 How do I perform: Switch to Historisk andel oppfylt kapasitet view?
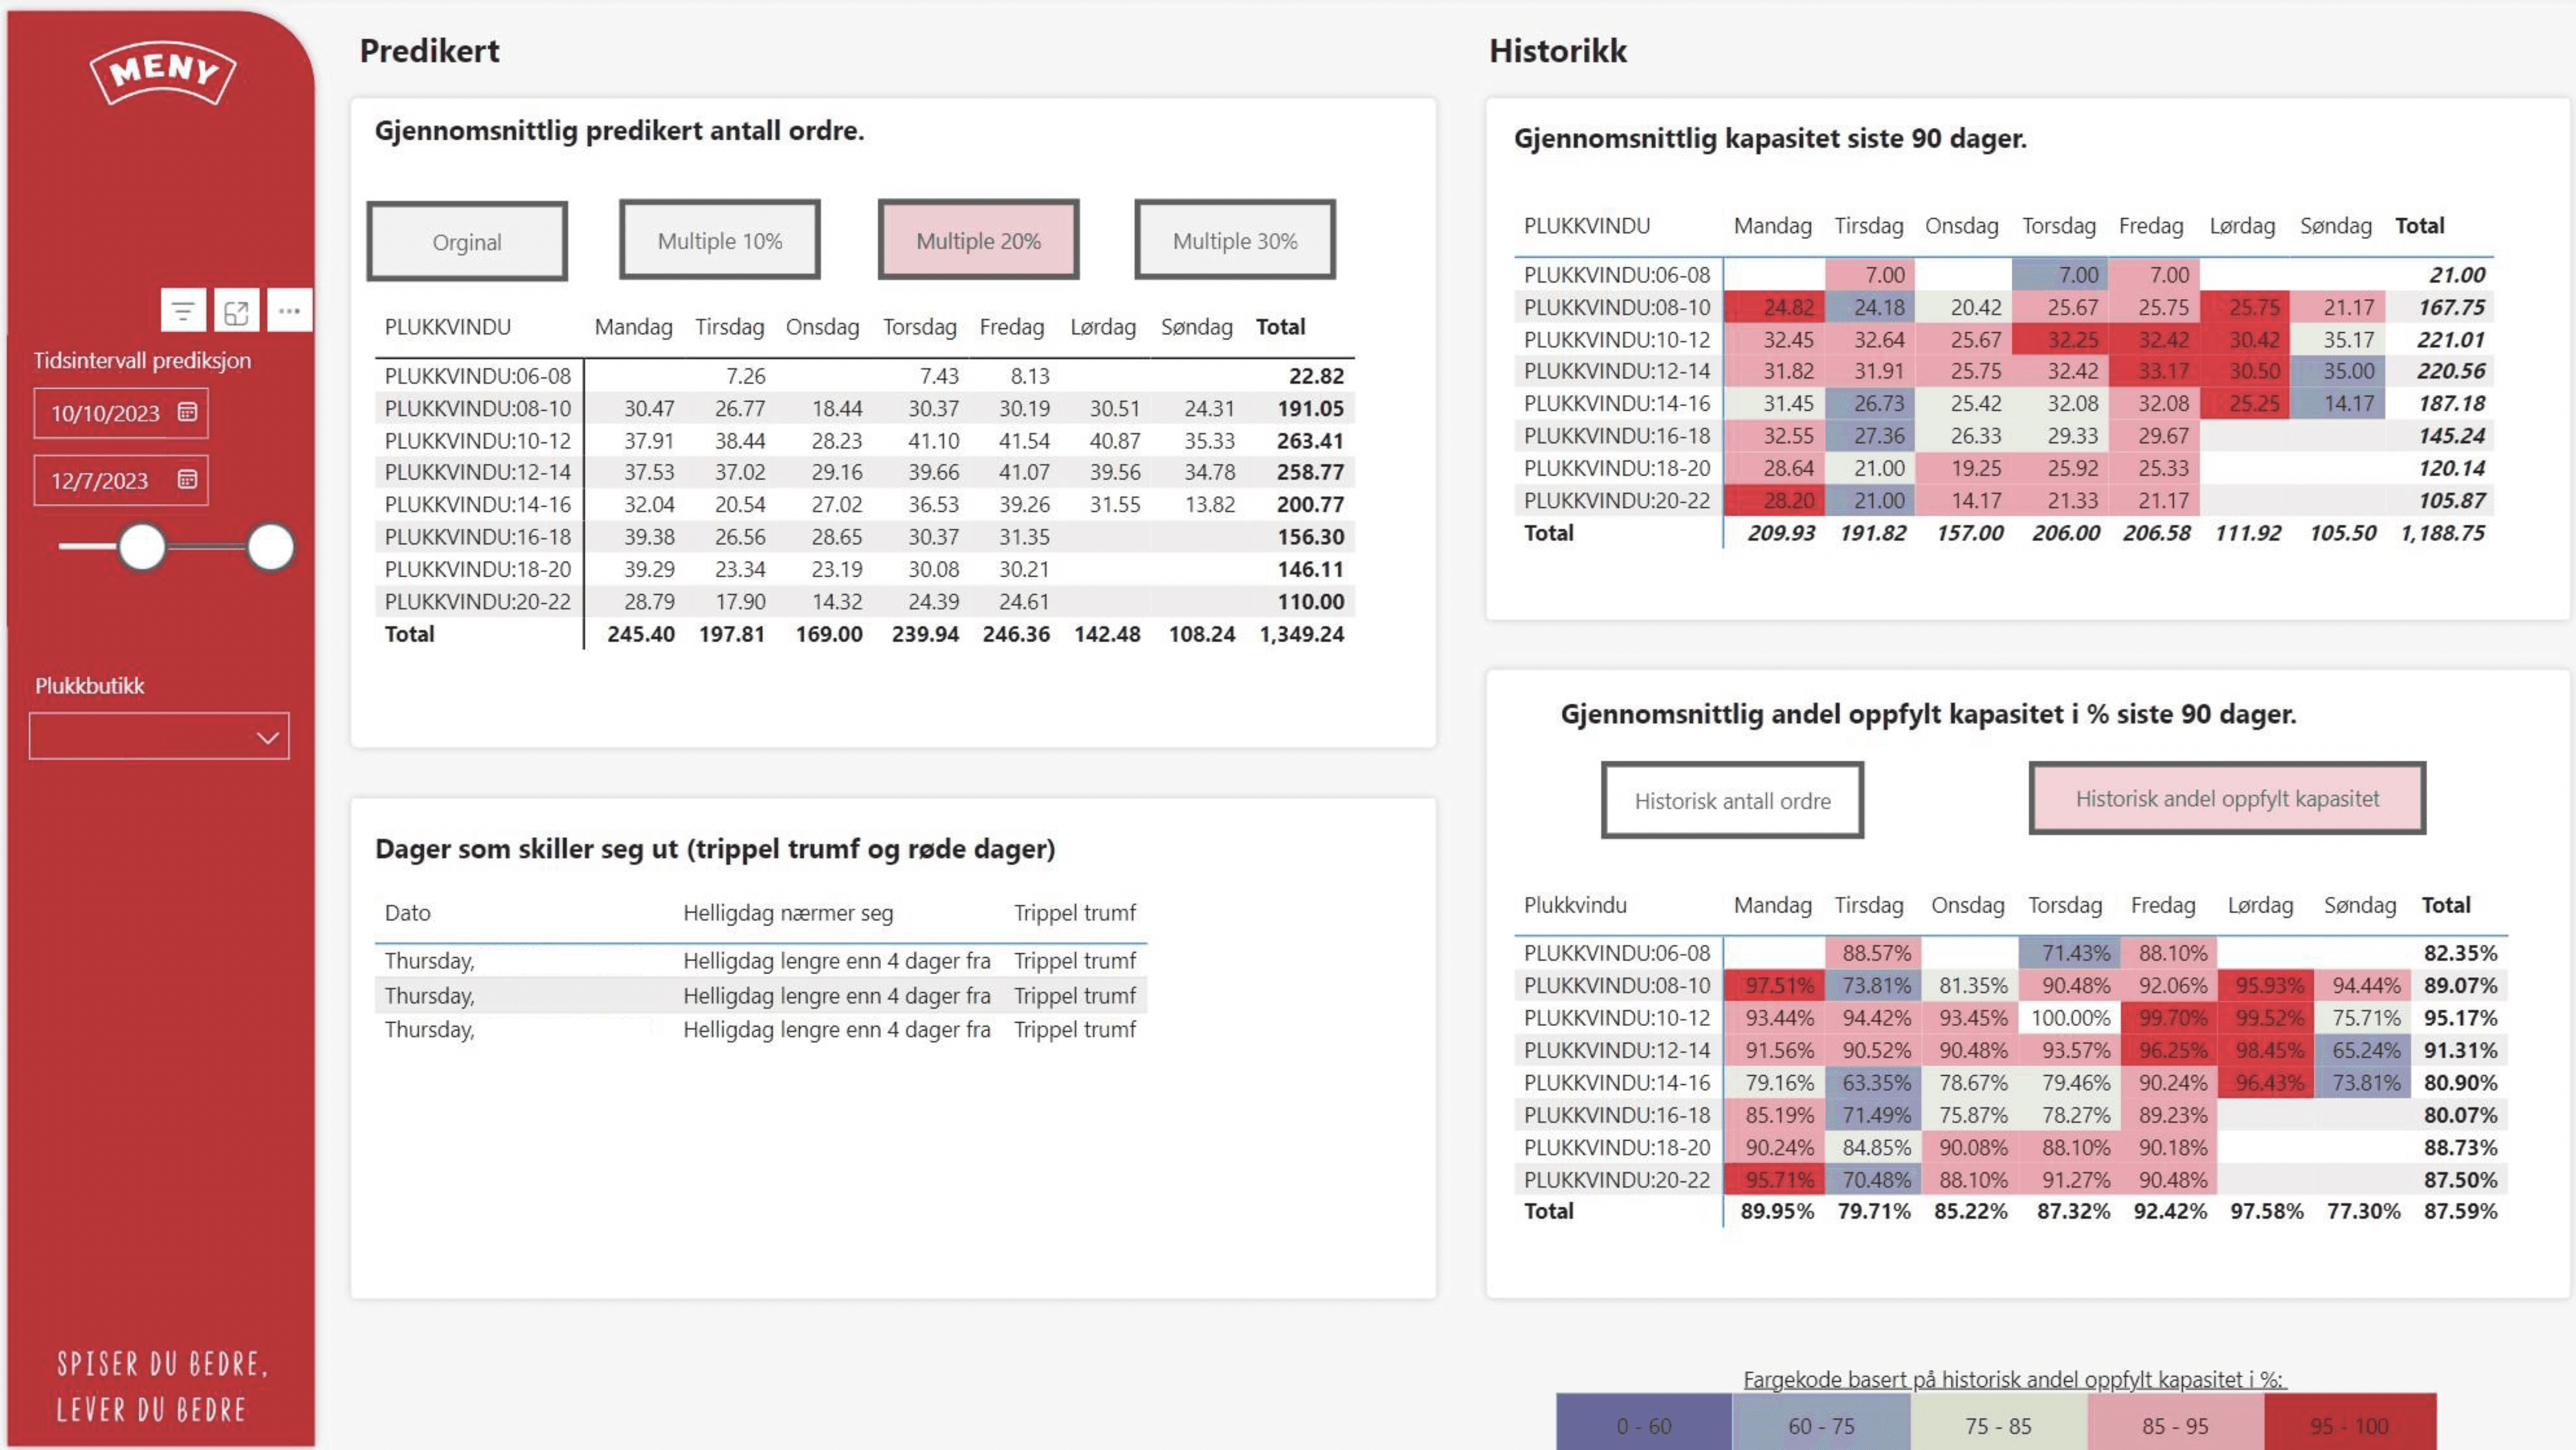(x=2227, y=798)
